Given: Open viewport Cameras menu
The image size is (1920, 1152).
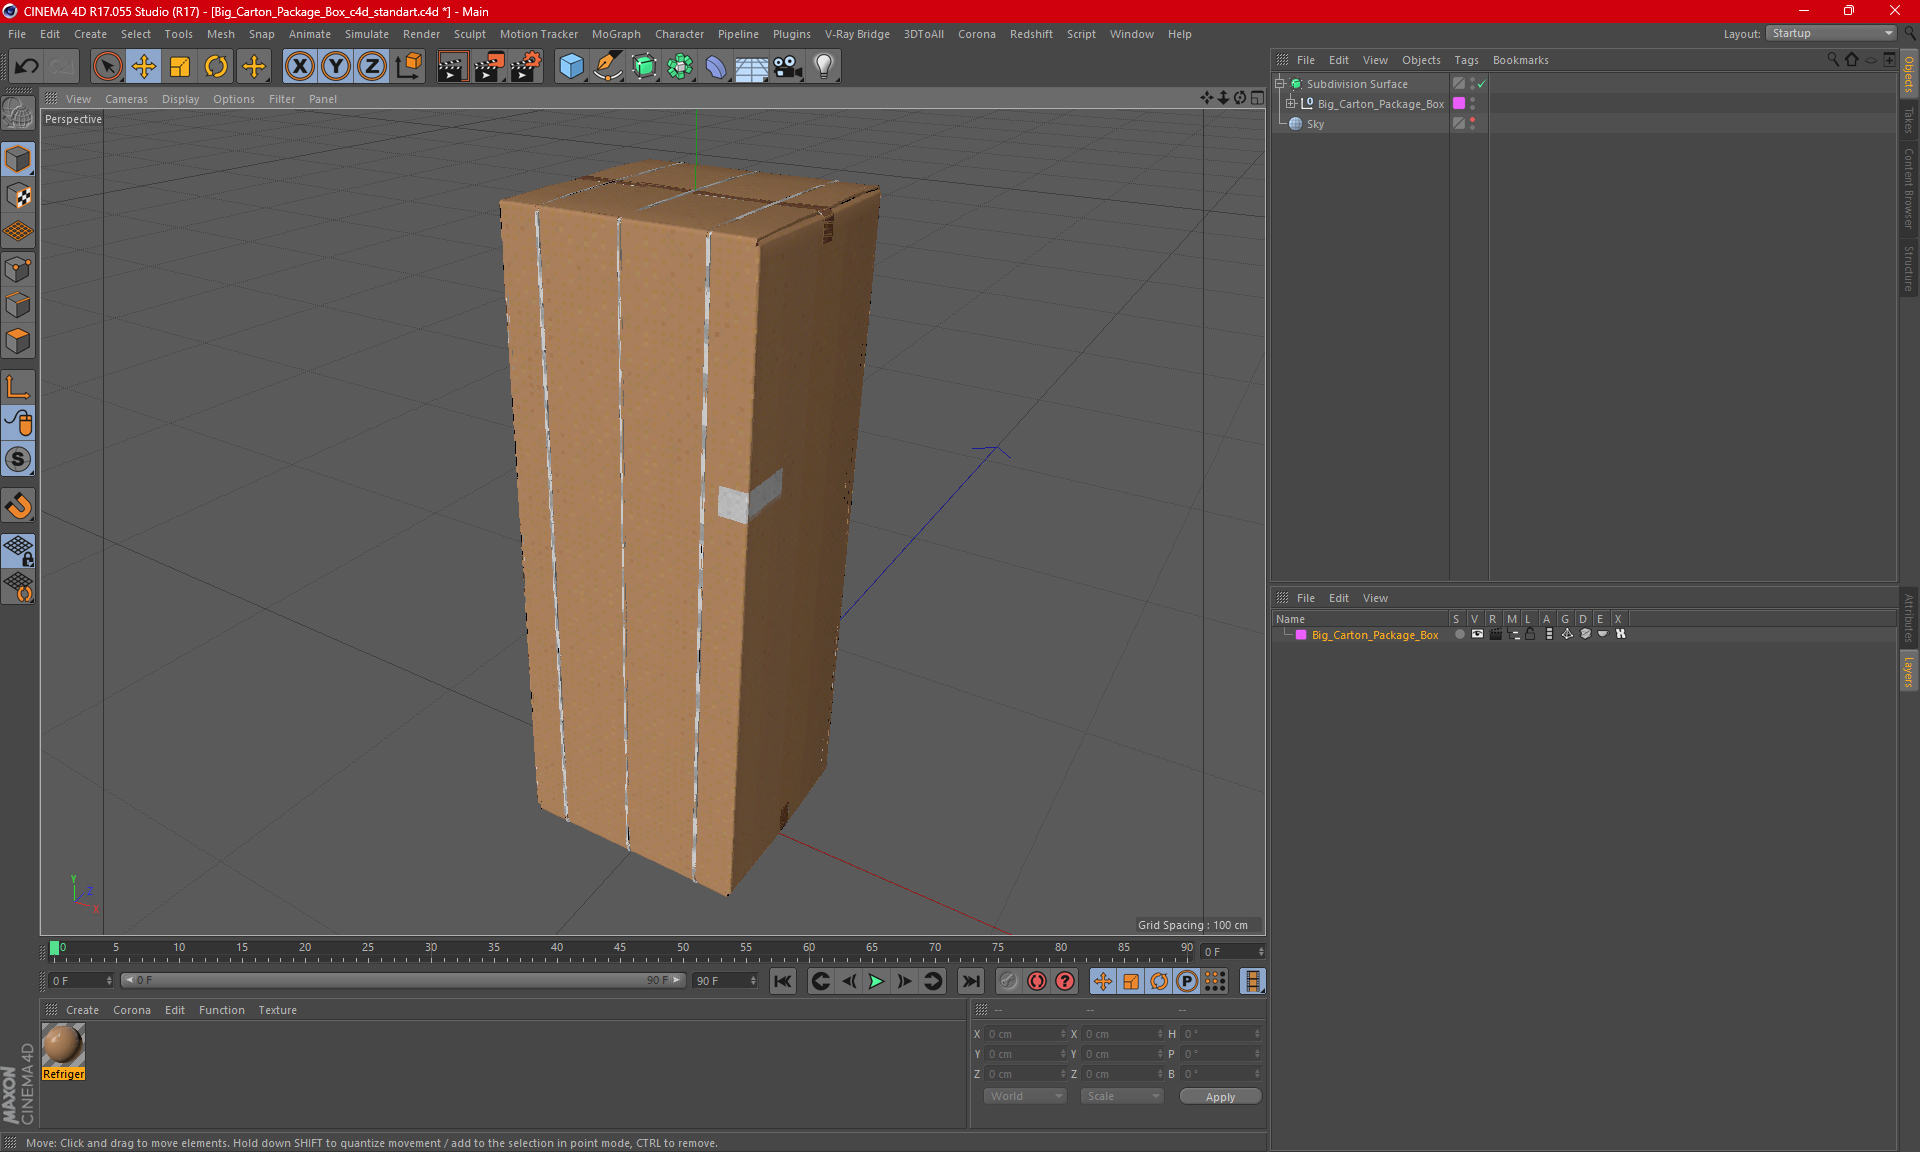Looking at the screenshot, I should 126,99.
